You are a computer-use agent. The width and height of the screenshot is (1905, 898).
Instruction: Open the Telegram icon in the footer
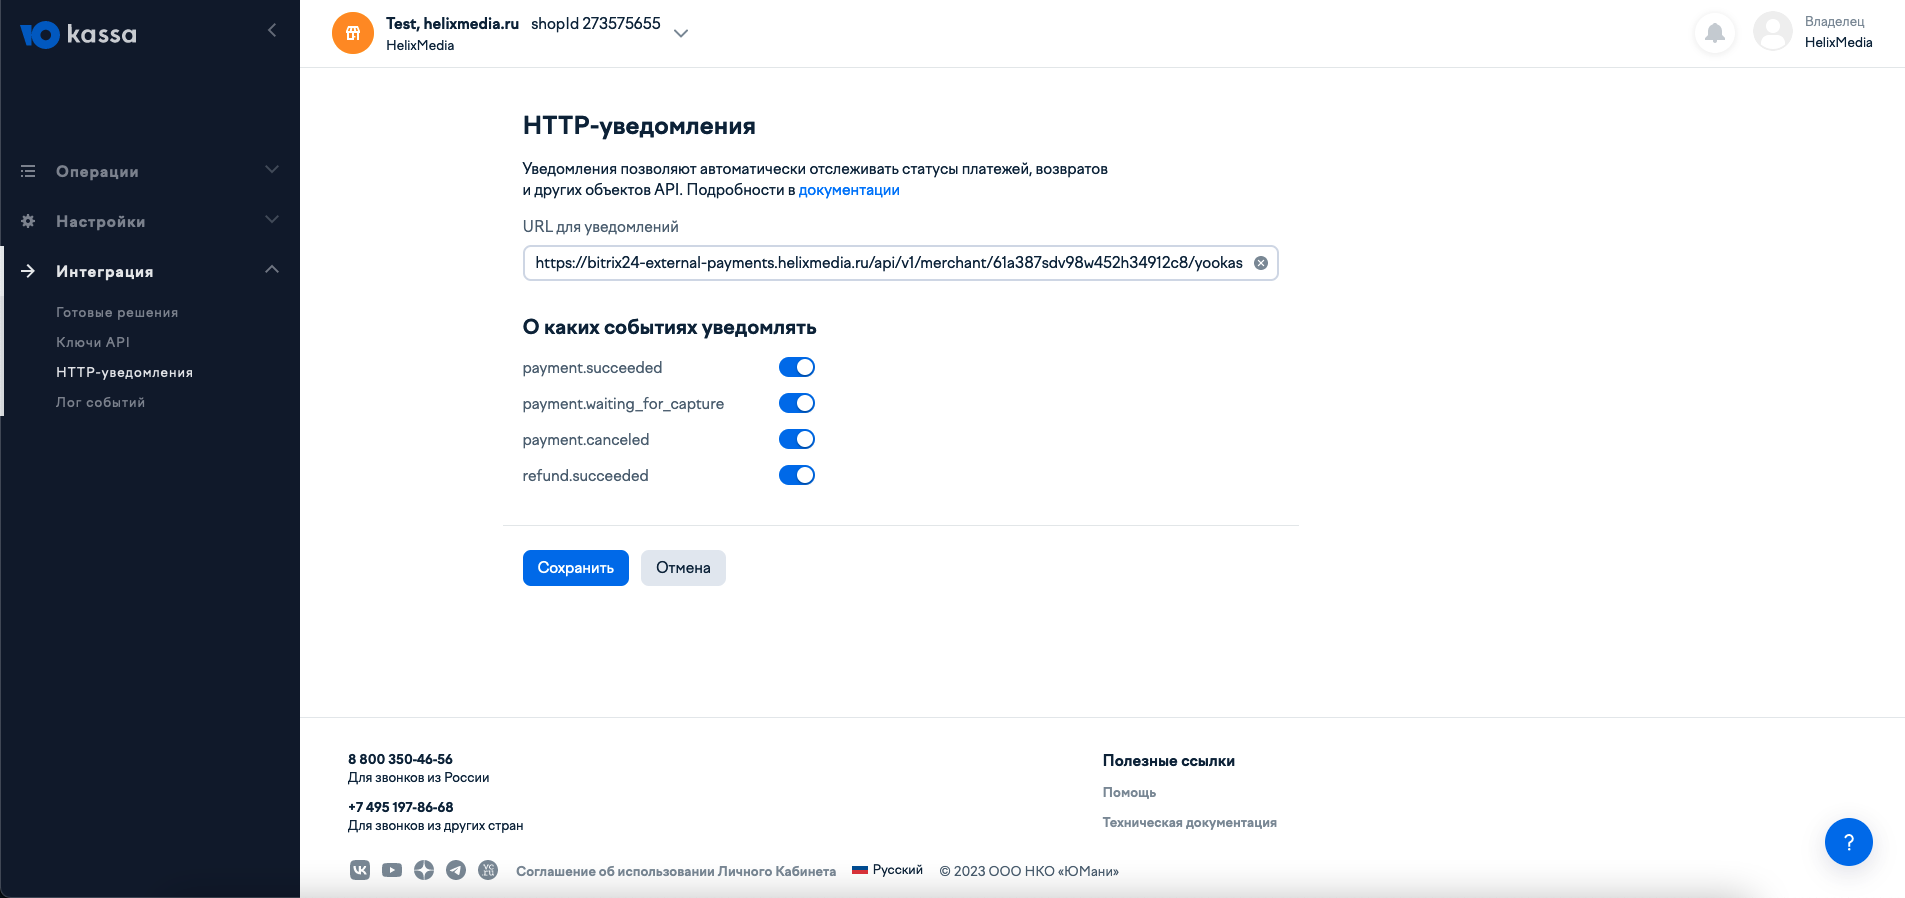(456, 870)
